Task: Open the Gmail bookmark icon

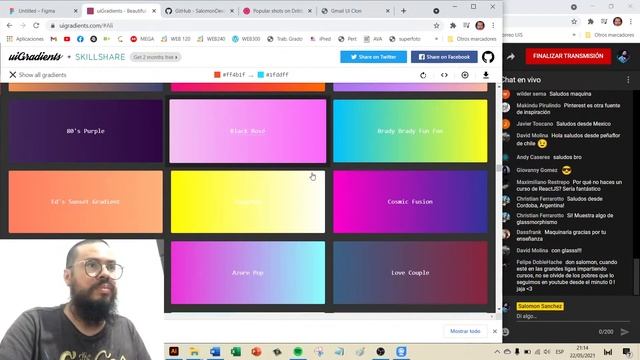Action: [53, 39]
